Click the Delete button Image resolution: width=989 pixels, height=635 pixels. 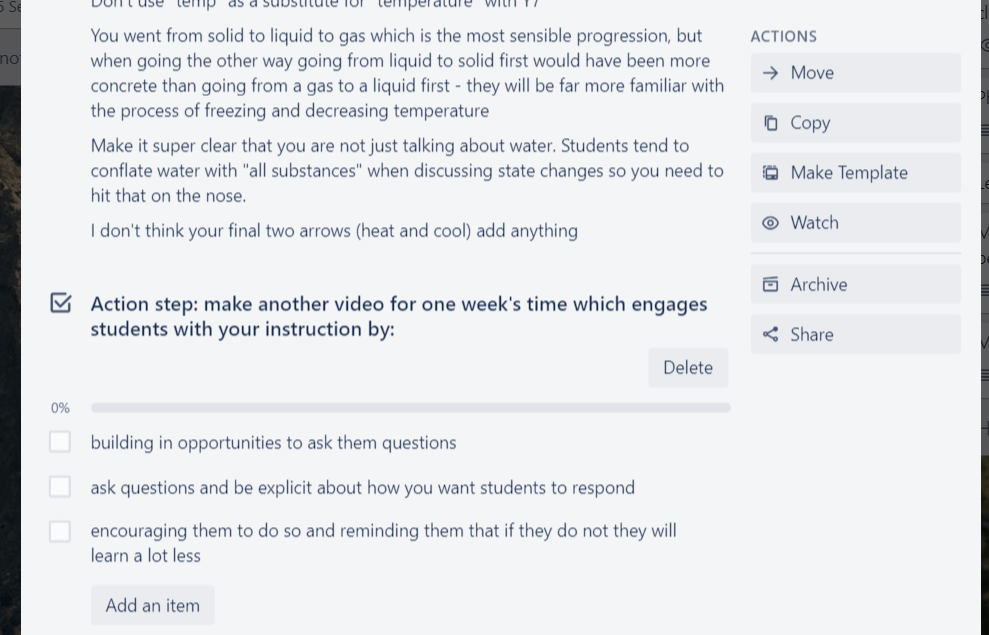[688, 367]
